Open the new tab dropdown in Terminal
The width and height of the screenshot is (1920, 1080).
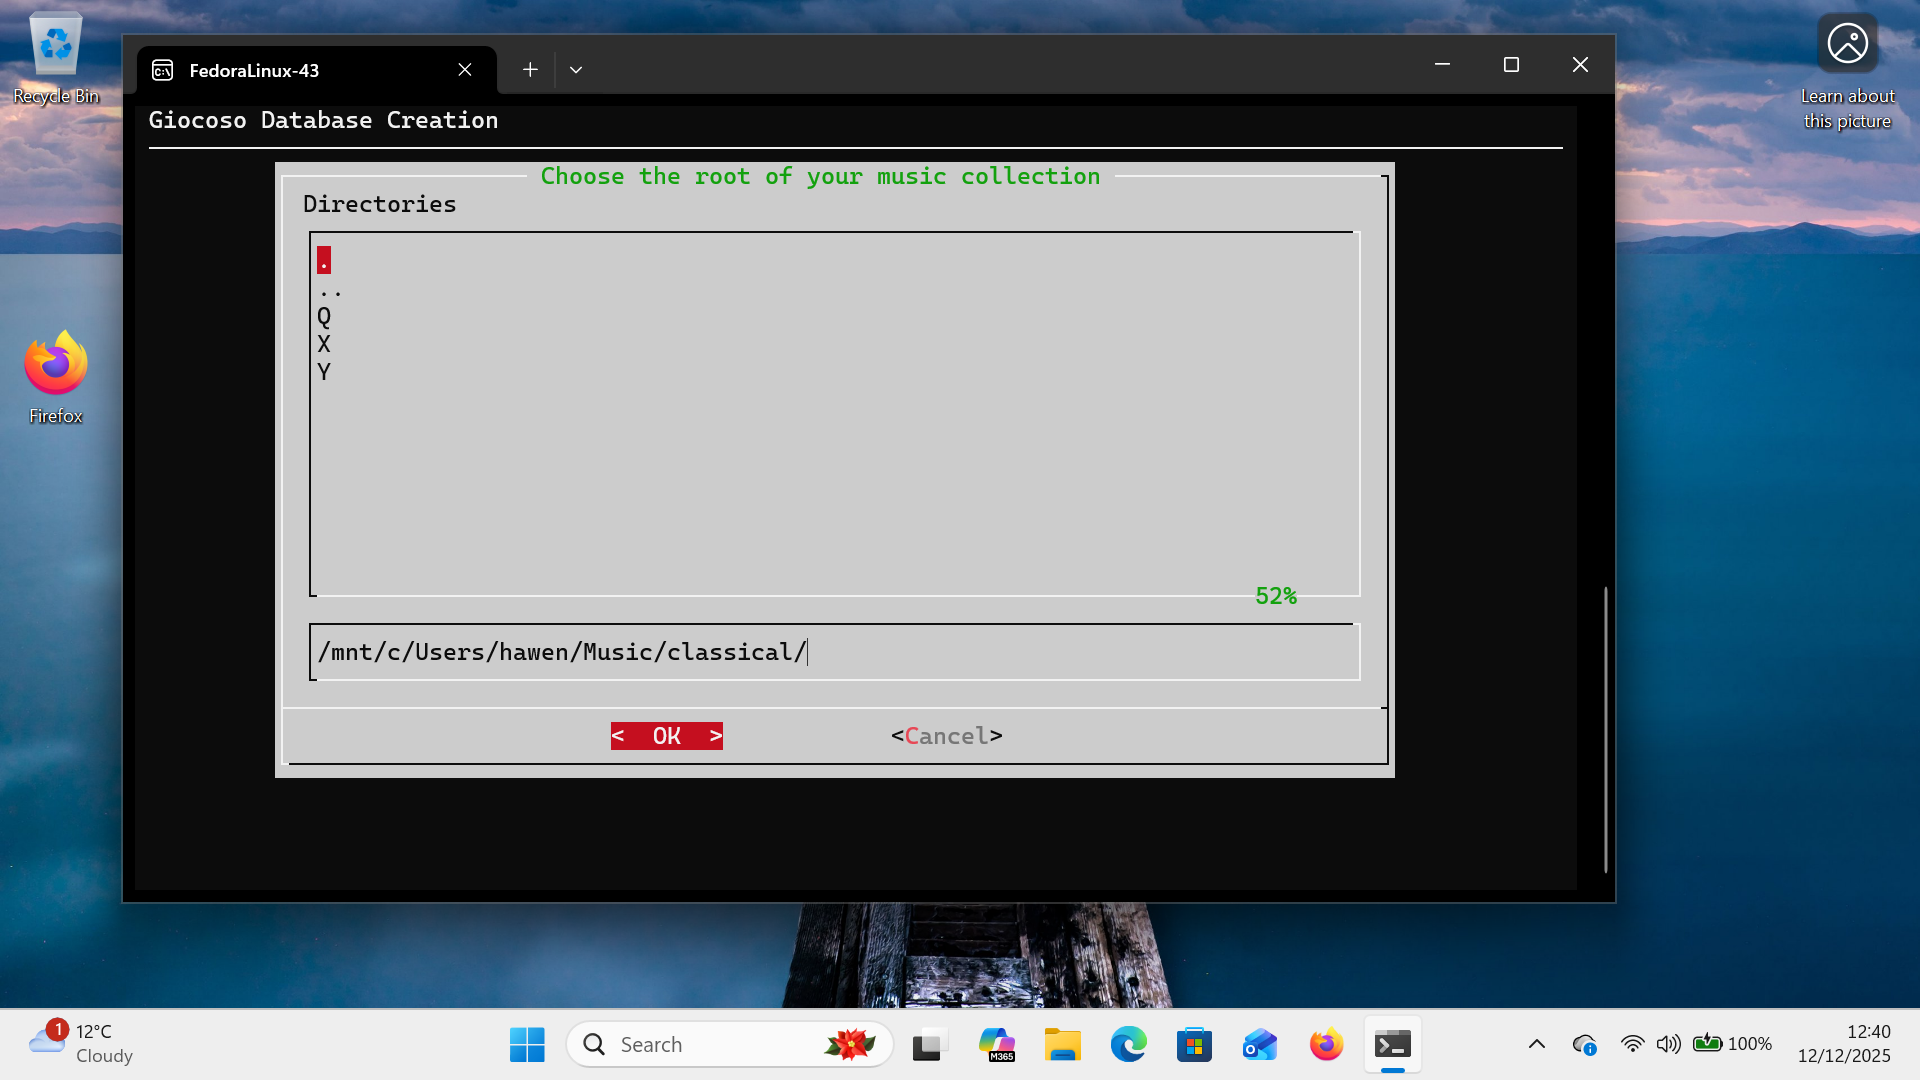pyautogui.click(x=575, y=69)
